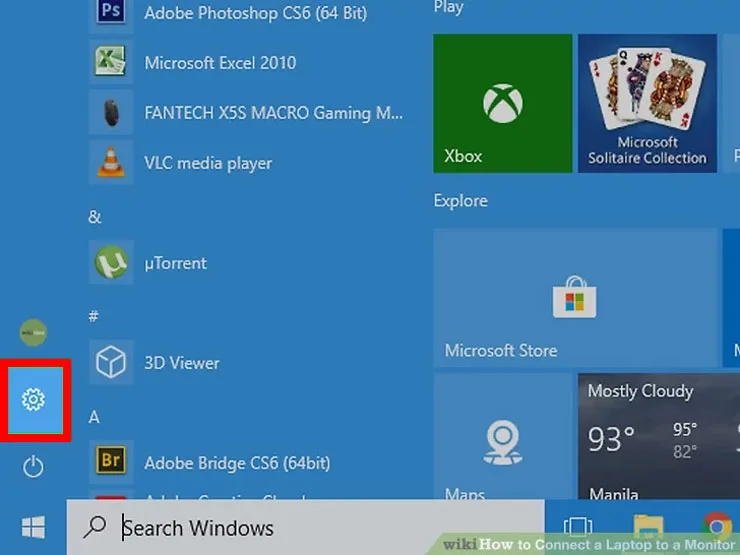Open the Mostly Cloudy weather tile

coord(659,437)
